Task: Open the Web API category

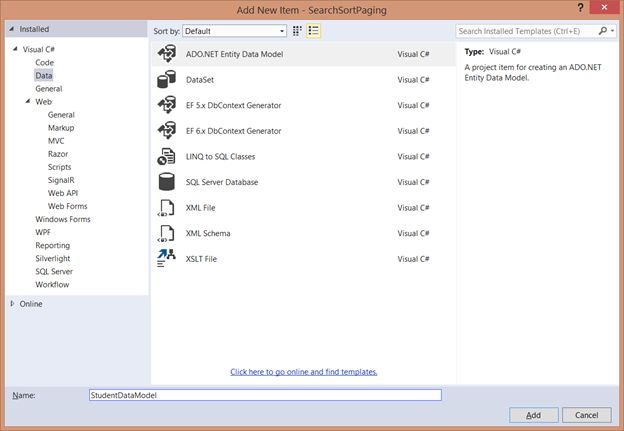Action: click(x=63, y=193)
